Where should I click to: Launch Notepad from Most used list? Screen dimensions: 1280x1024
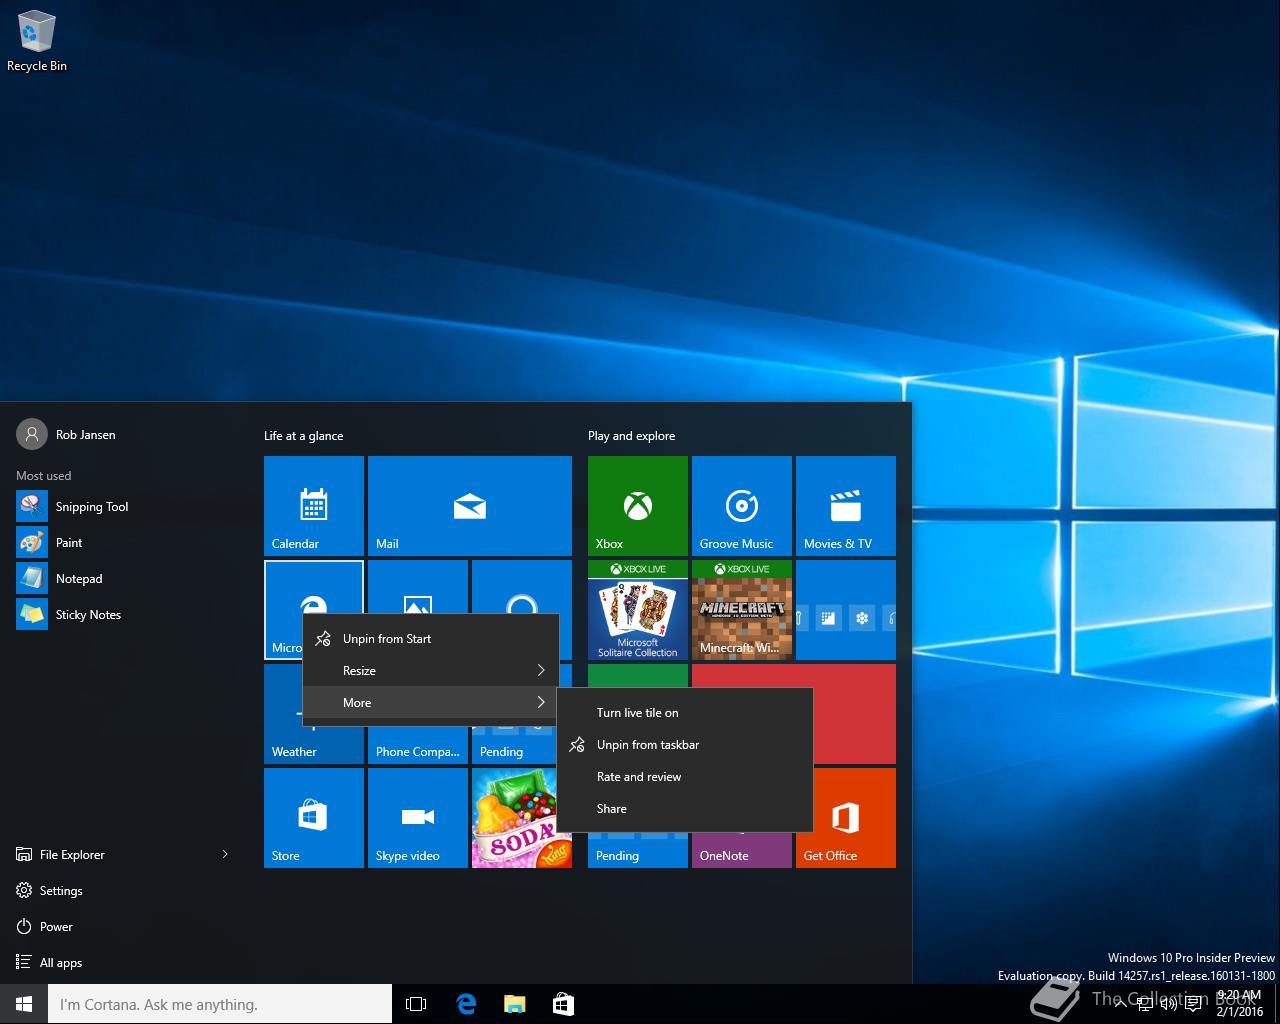(122, 579)
